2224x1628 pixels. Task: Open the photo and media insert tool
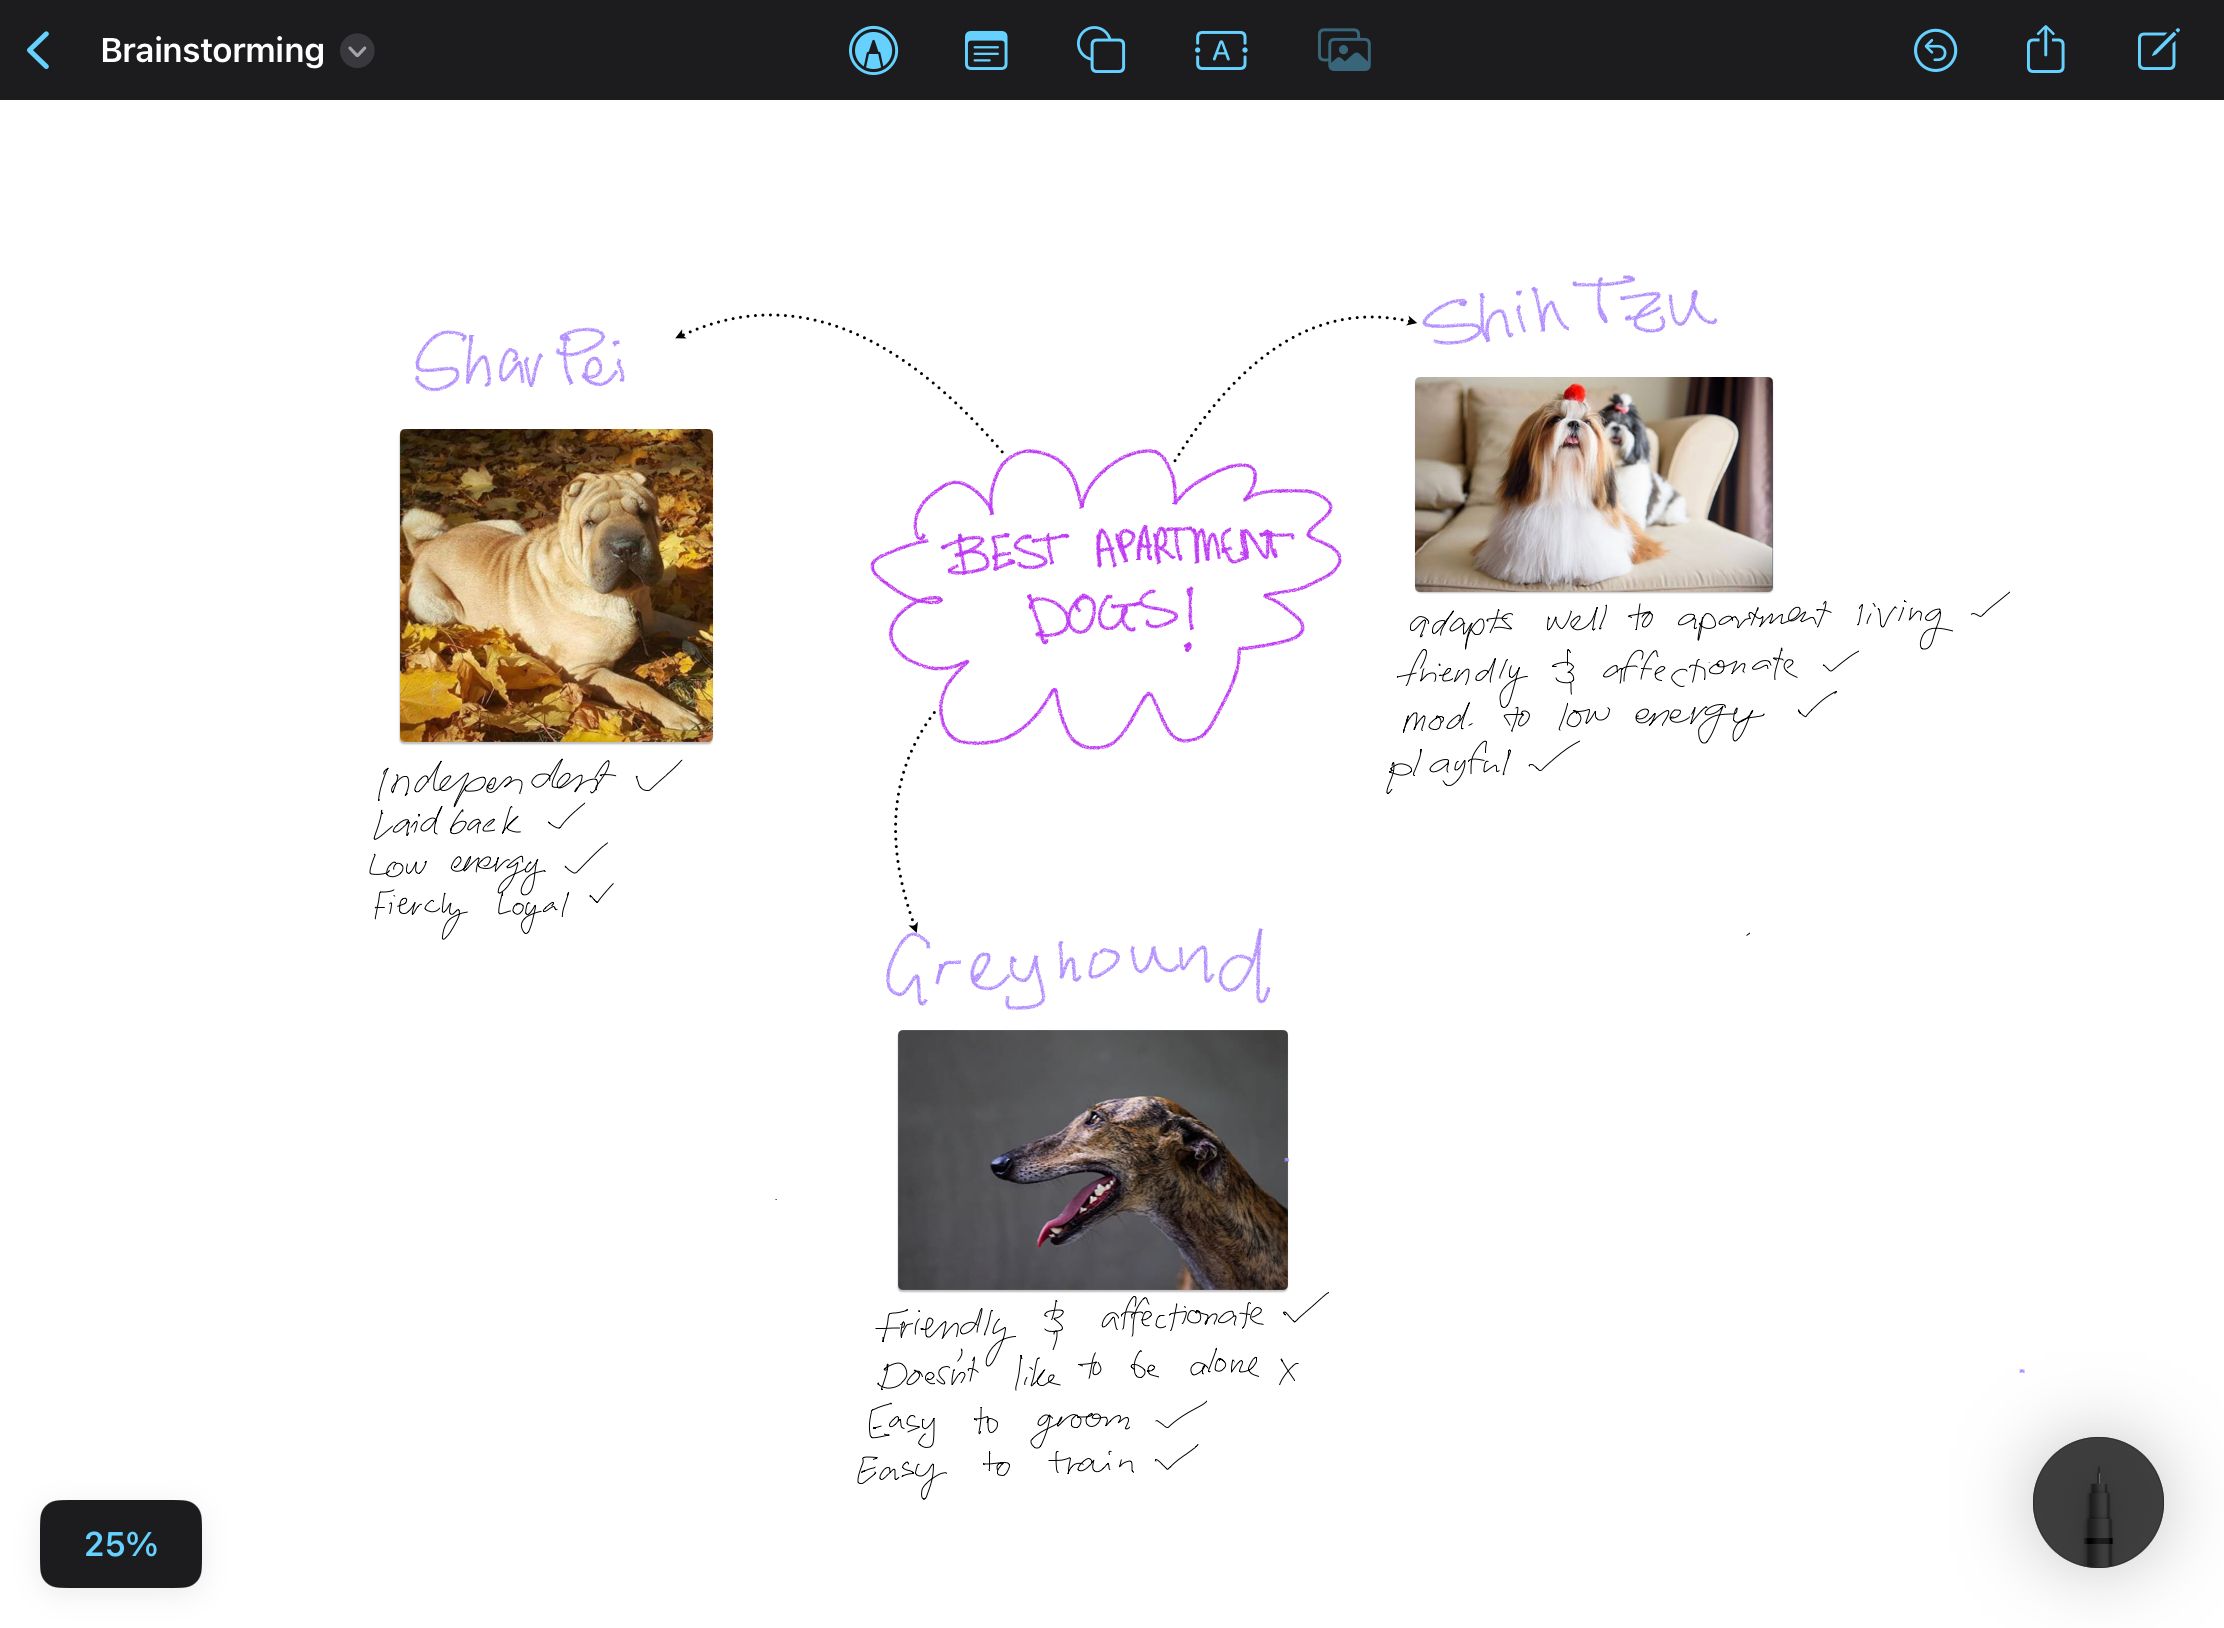click(x=1344, y=50)
